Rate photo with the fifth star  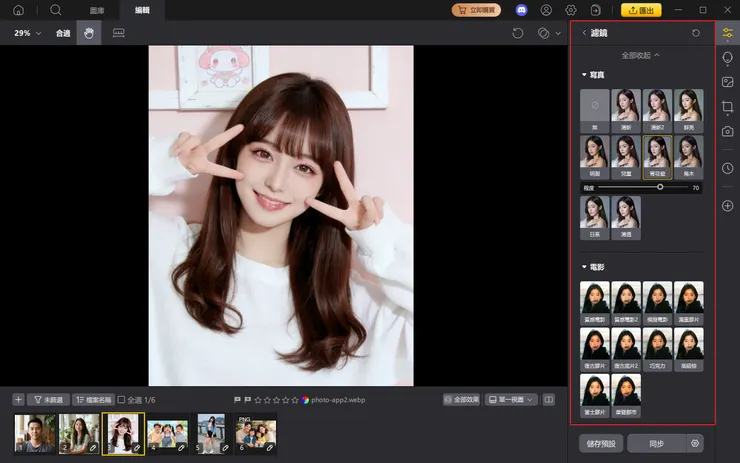(295, 400)
